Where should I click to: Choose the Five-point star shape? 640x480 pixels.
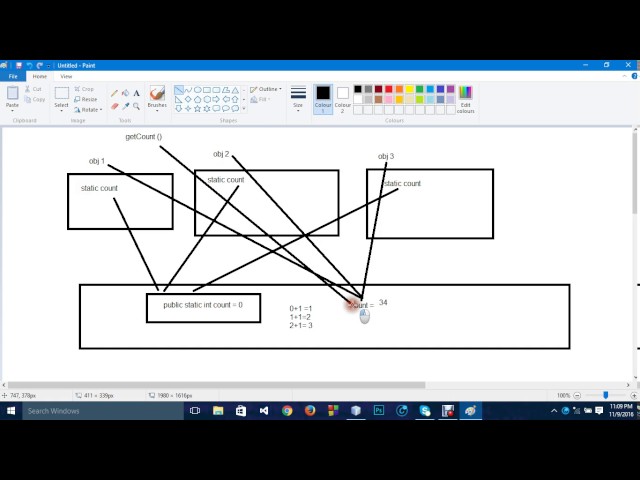click(198, 109)
